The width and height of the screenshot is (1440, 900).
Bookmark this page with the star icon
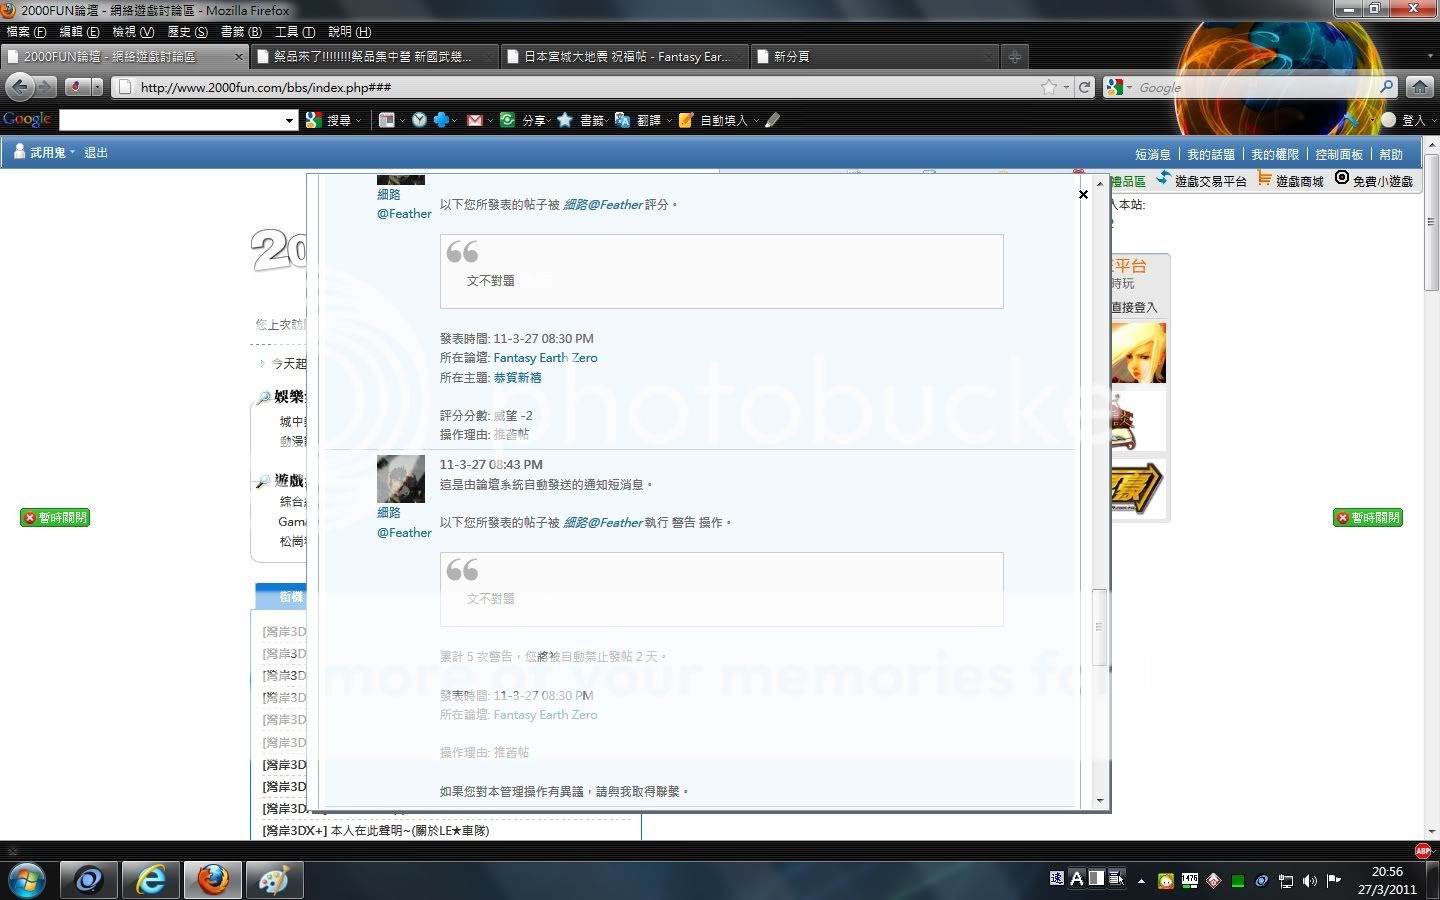point(1048,87)
